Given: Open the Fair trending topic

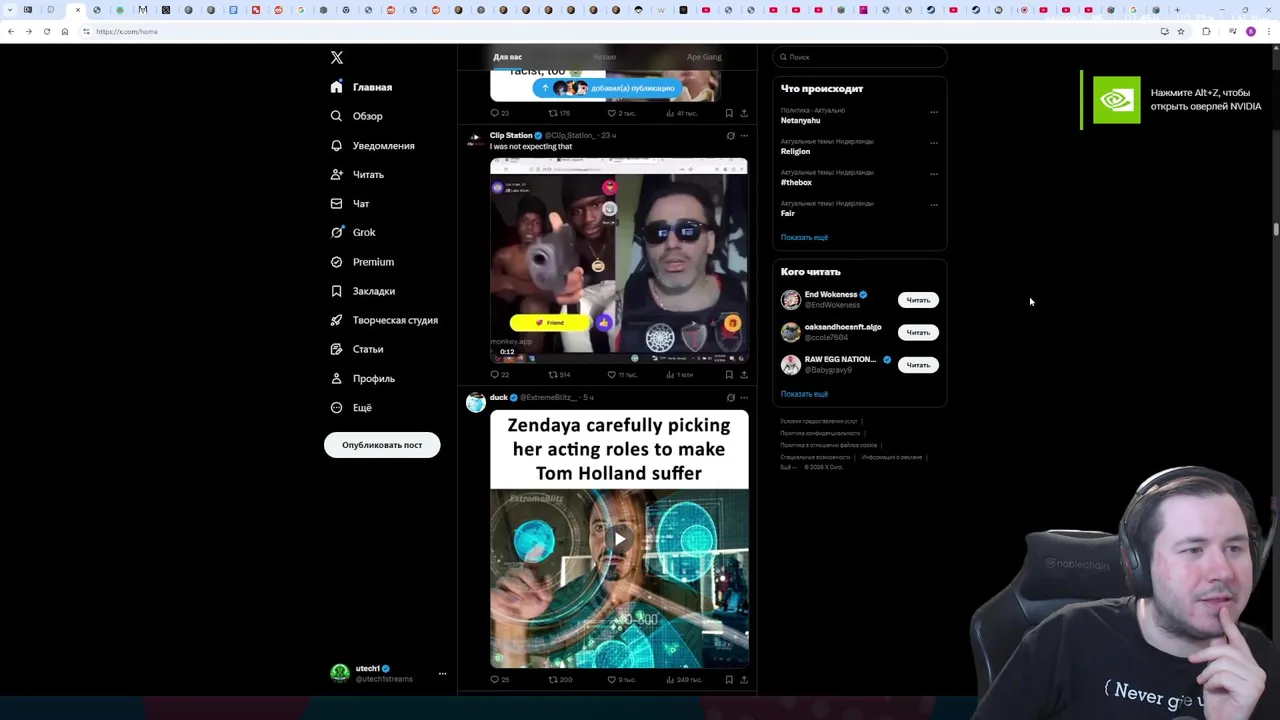Looking at the screenshot, I should 788,213.
